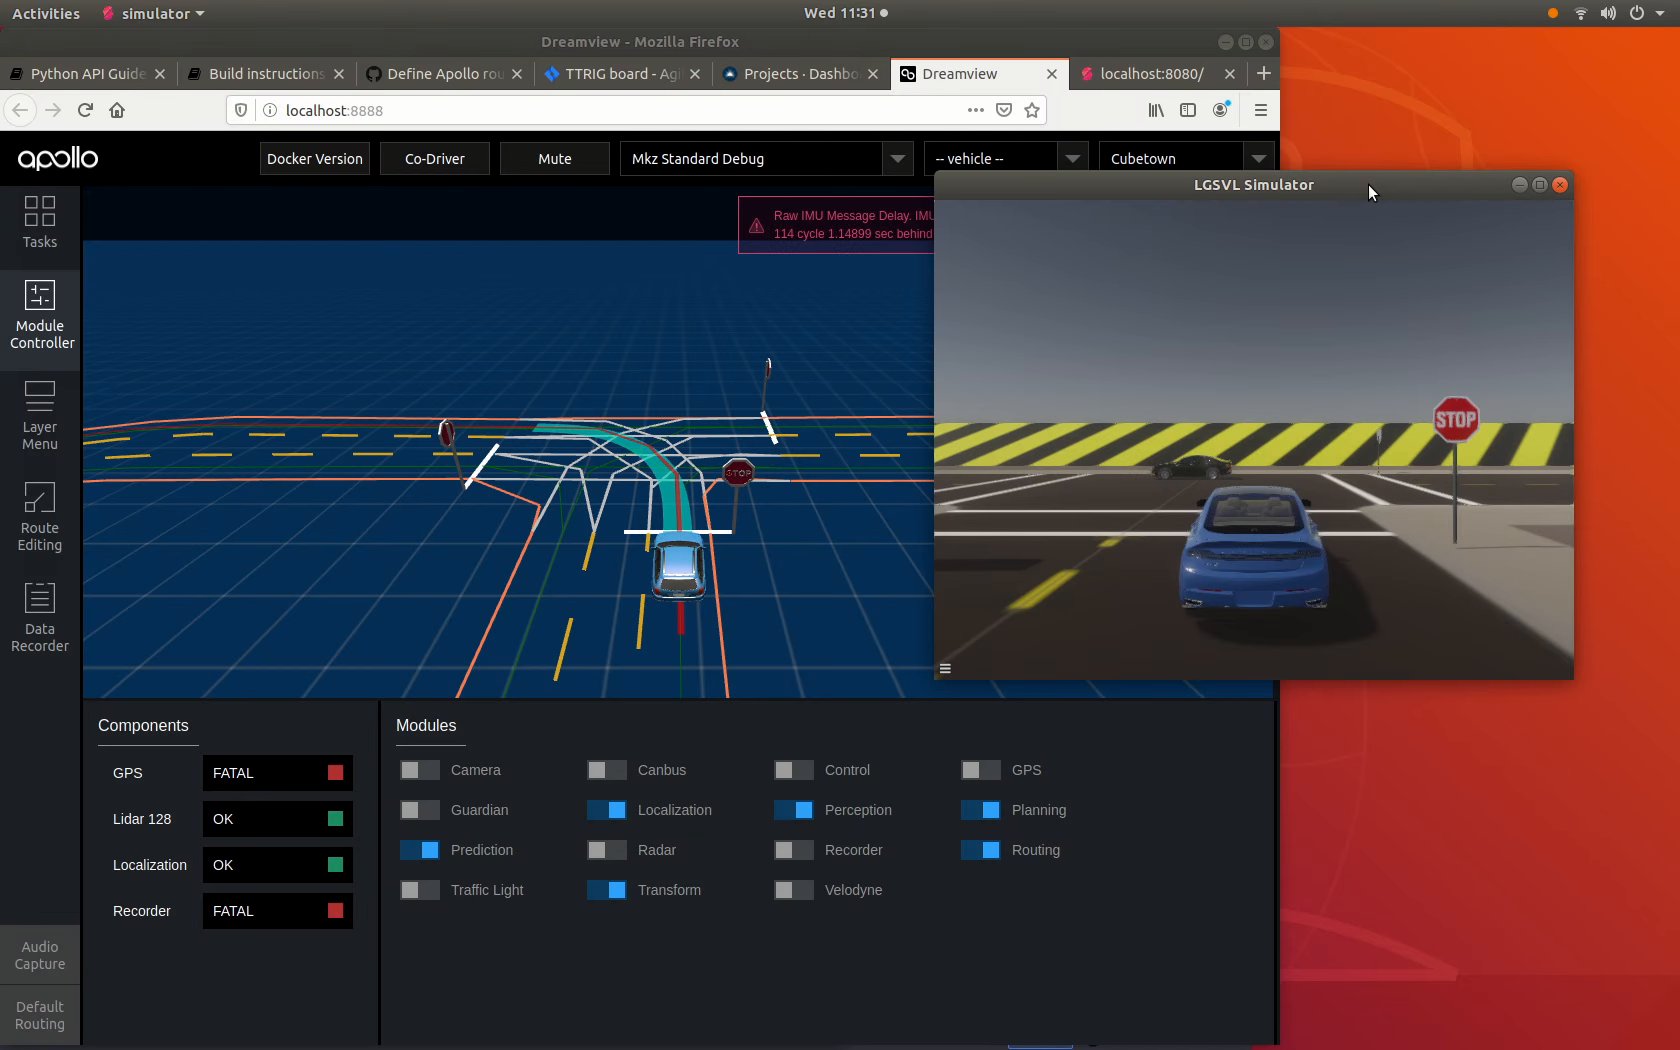Click the hamburger menu in LGSVL Simulator
The width and height of the screenshot is (1680, 1050).
(x=945, y=669)
